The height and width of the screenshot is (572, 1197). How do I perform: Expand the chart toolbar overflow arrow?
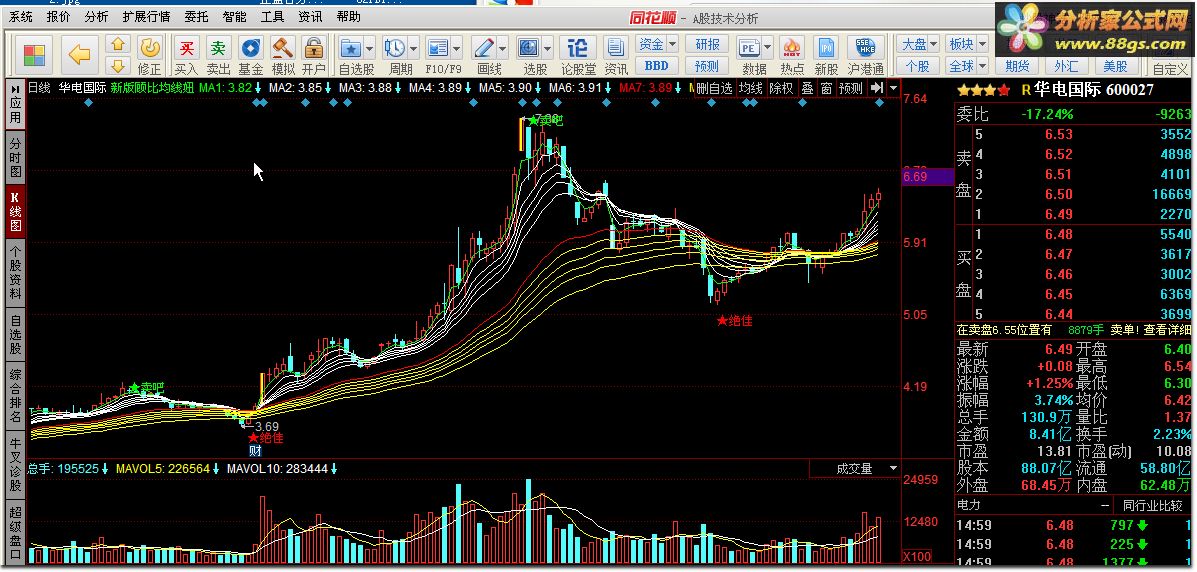(892, 88)
